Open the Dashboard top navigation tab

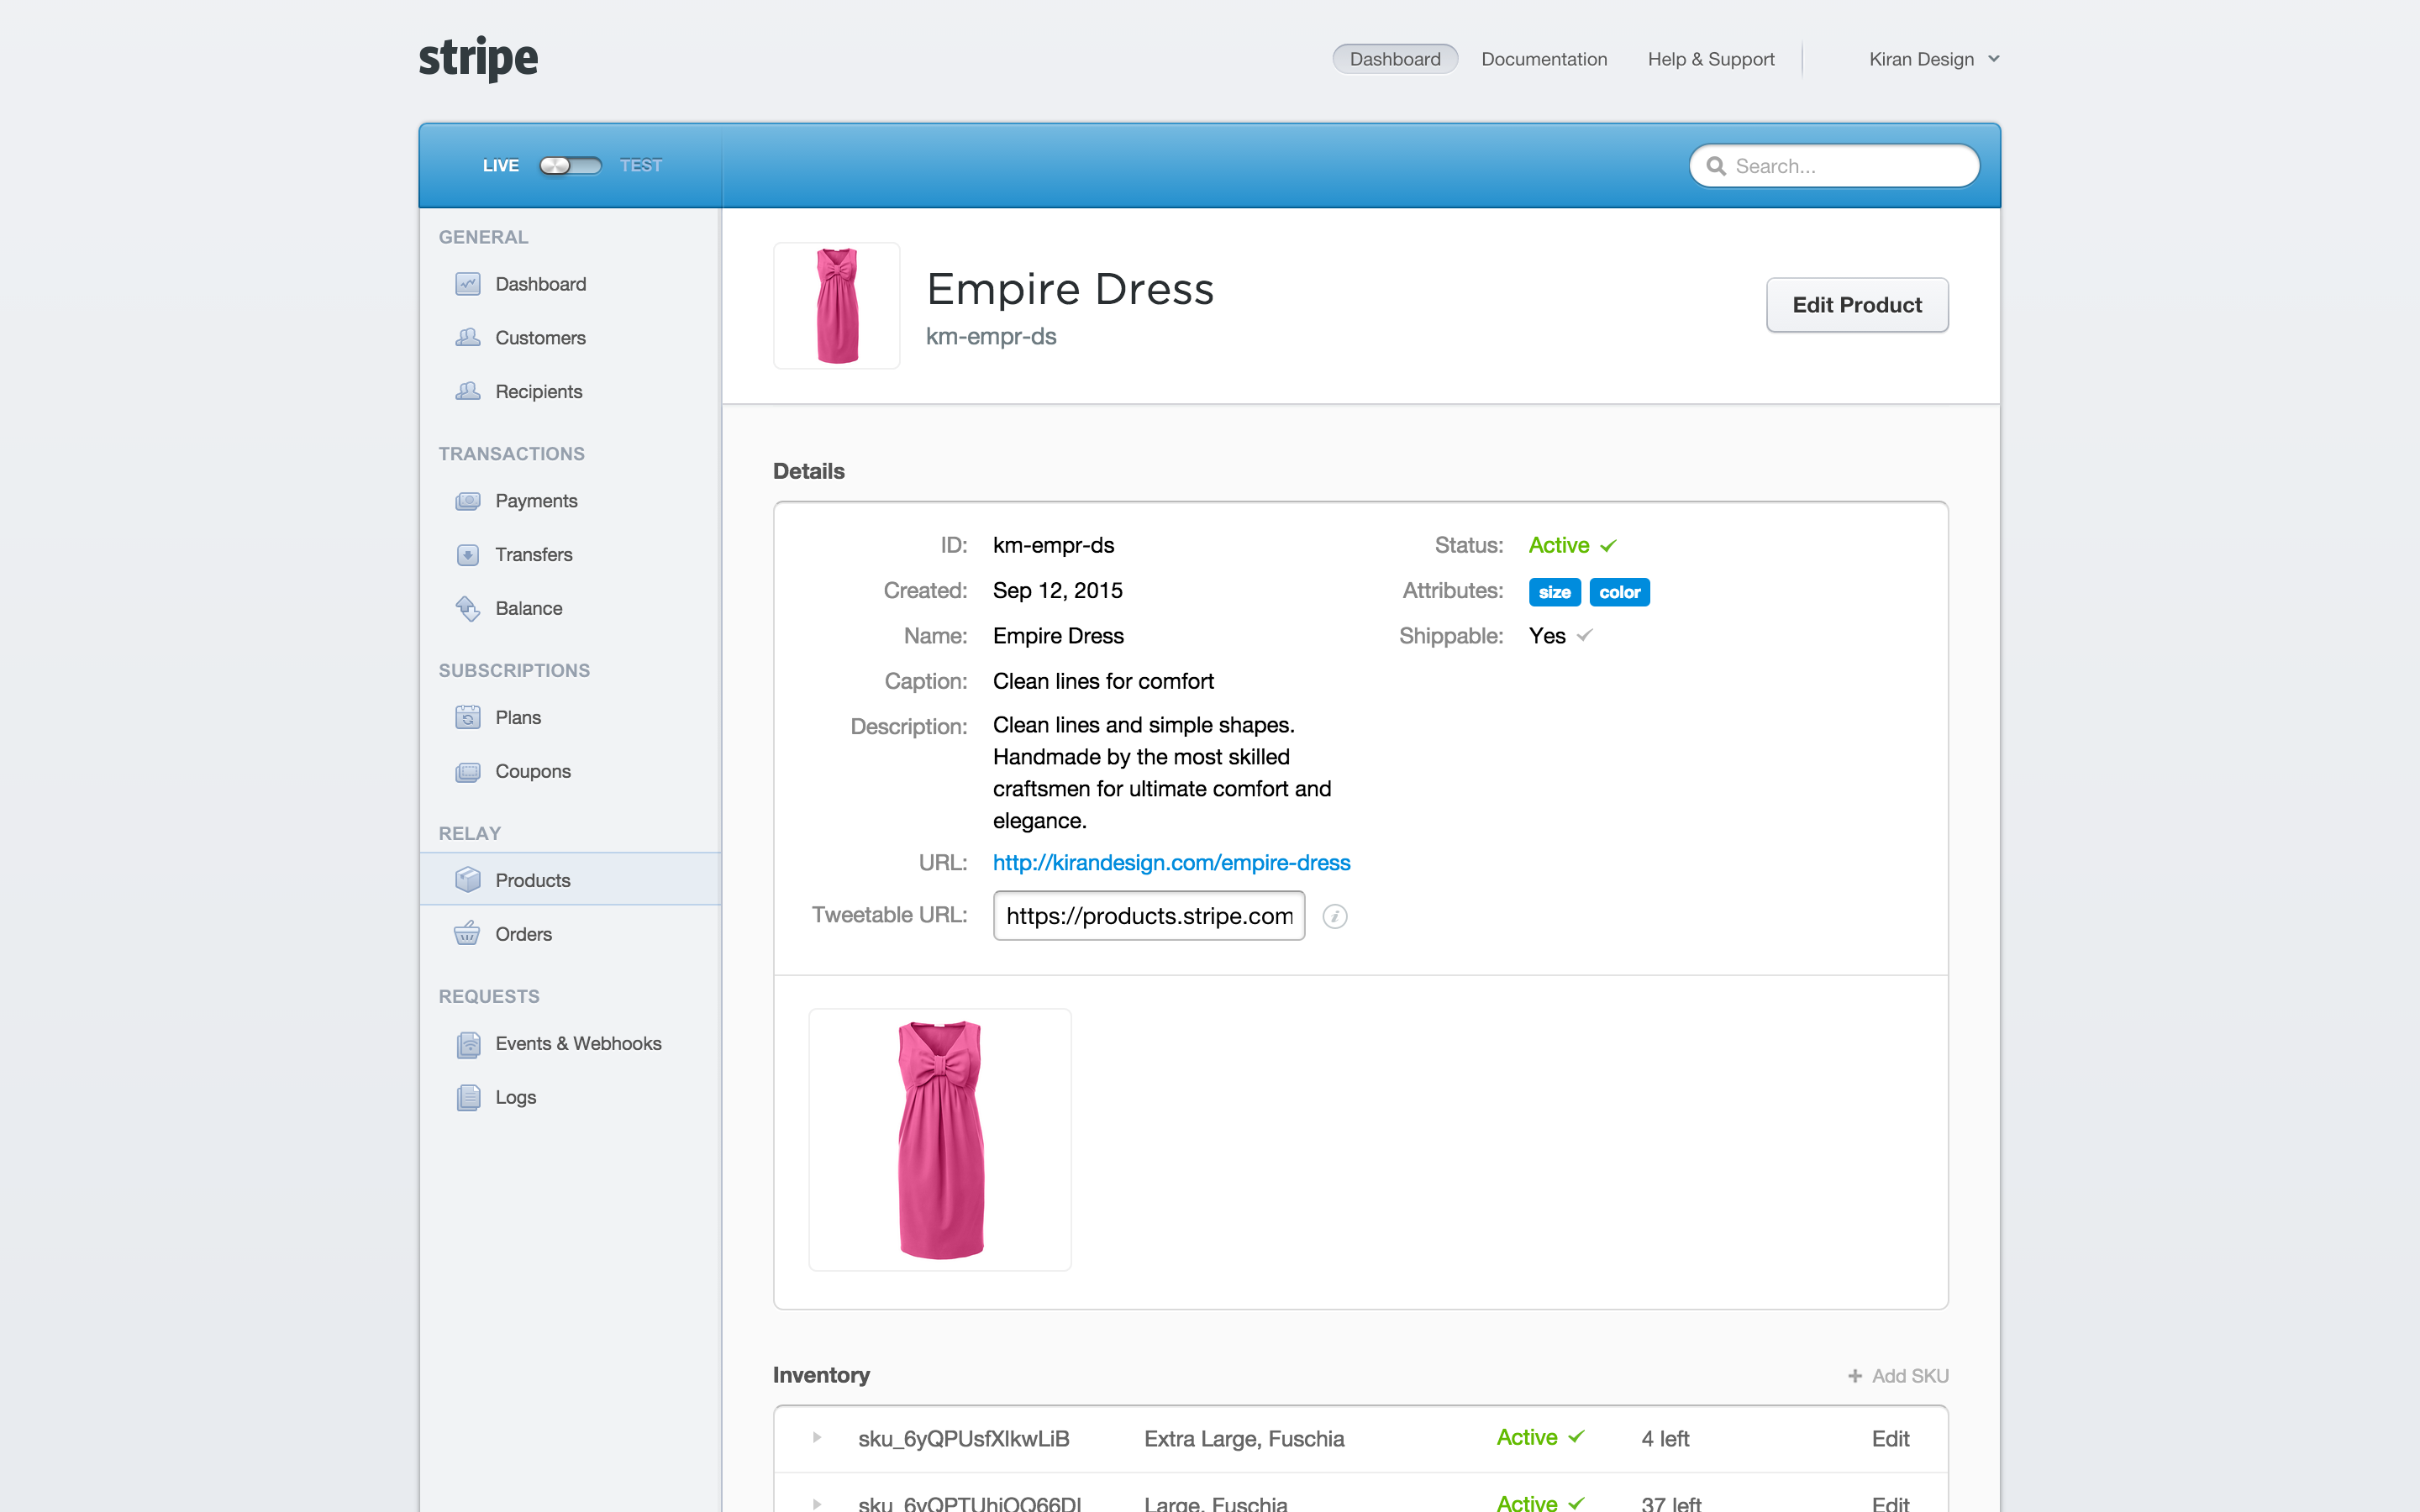tap(1395, 59)
